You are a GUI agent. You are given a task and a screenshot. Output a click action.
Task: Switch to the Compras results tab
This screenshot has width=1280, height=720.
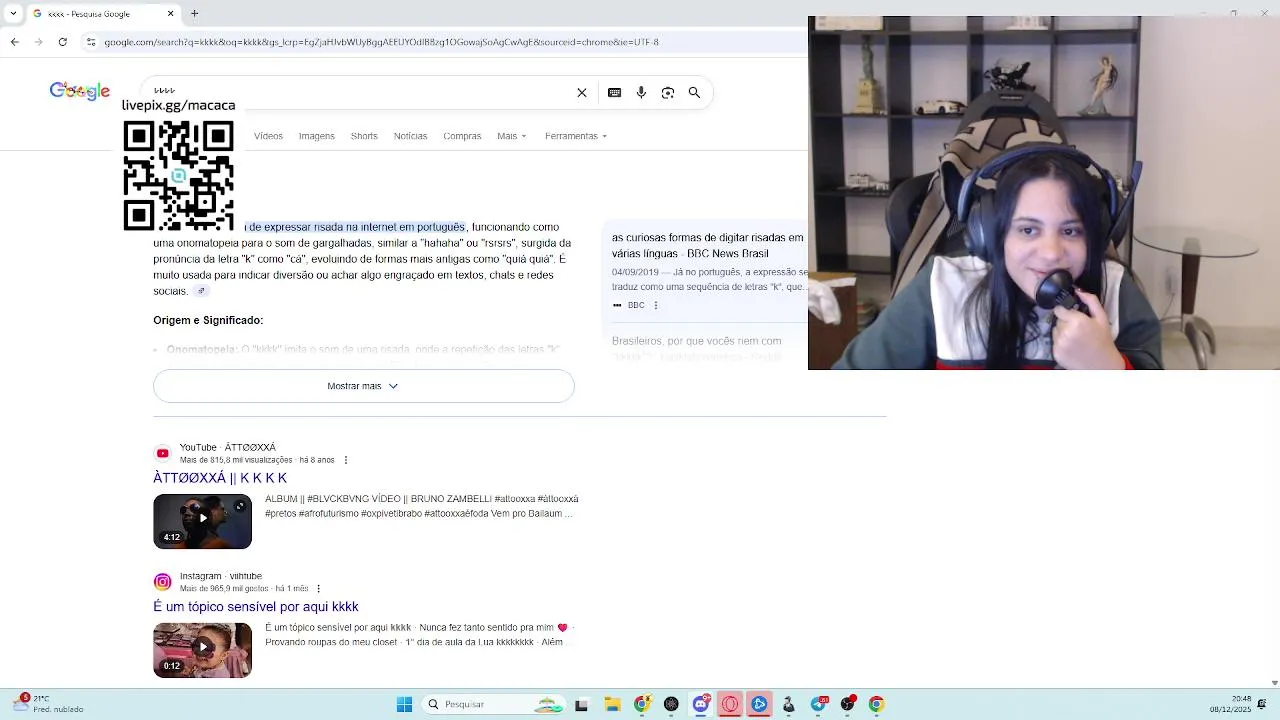(x=462, y=136)
